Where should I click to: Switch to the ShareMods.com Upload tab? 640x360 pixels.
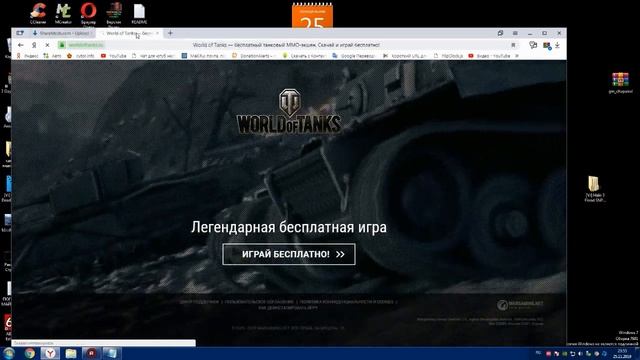tap(62, 33)
